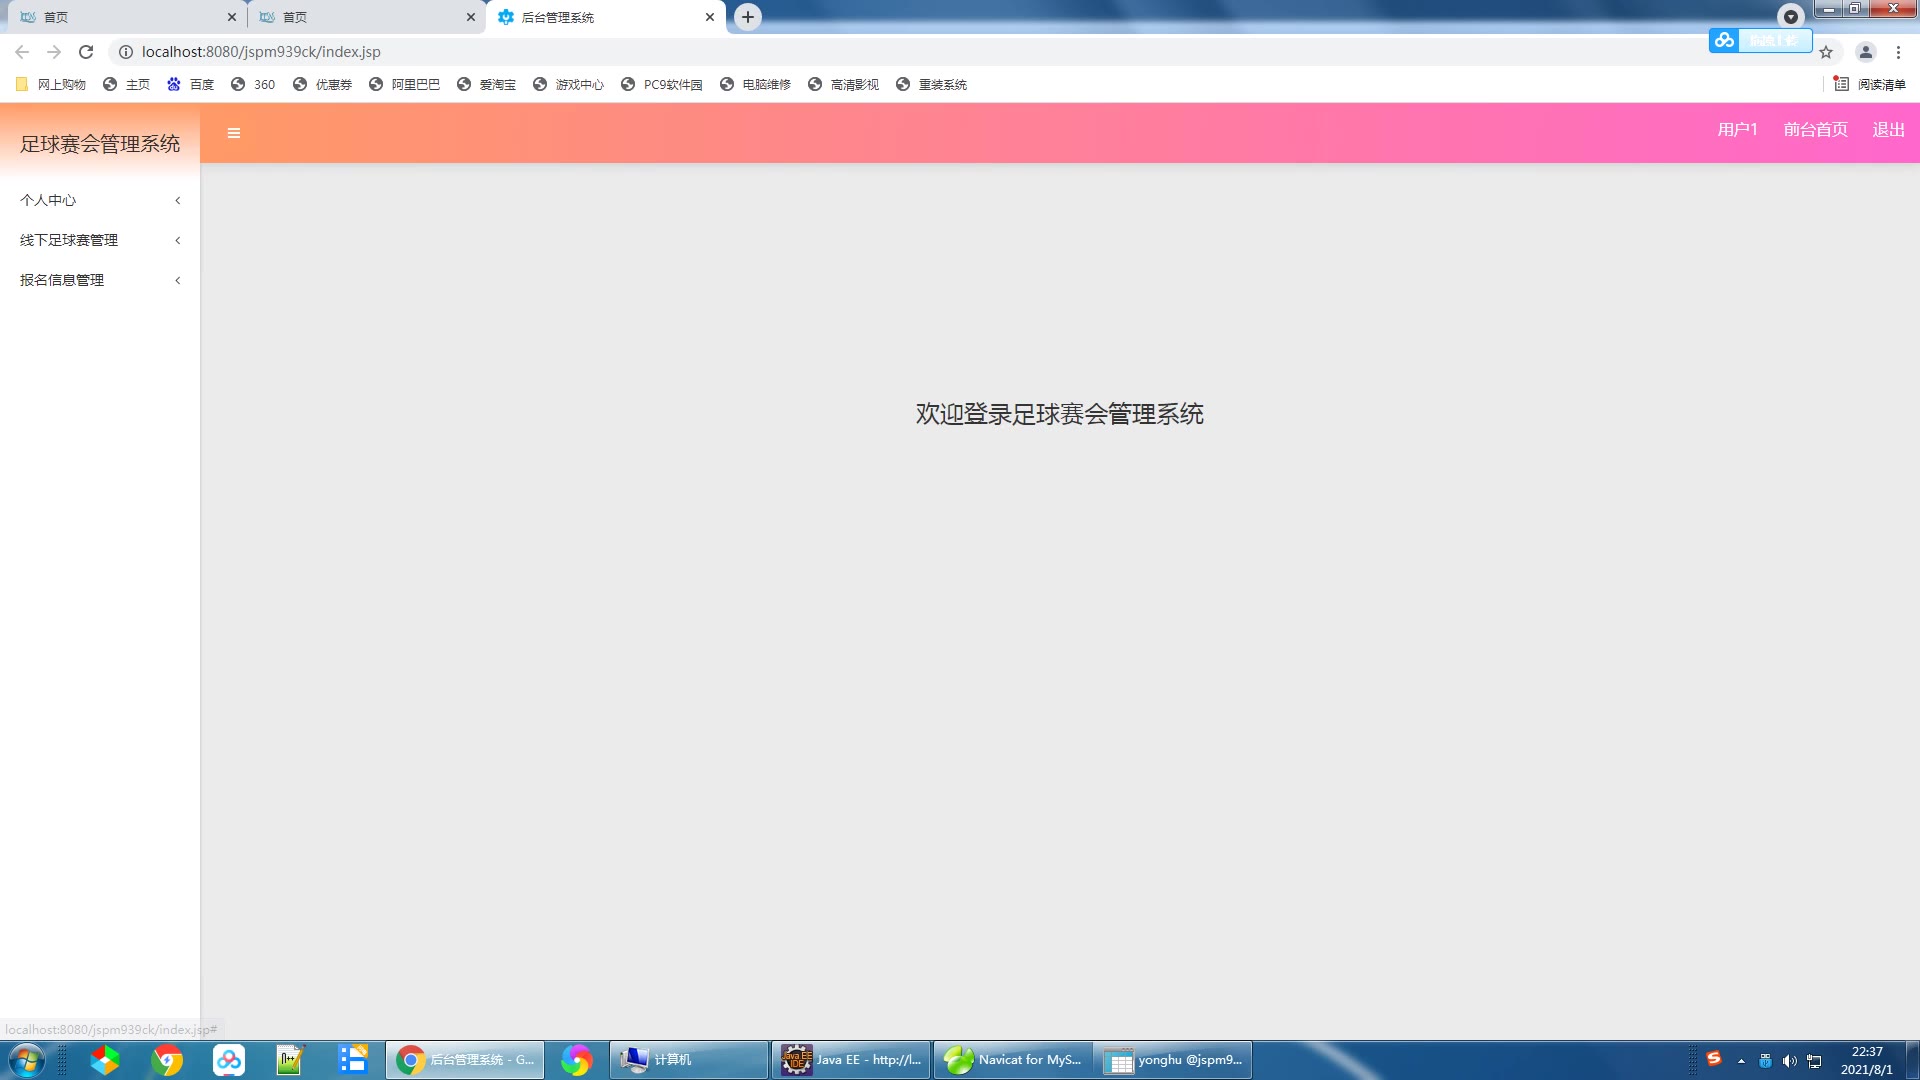The image size is (1920, 1080).
Task: Bookmark this page with the star icon
Action: 1826,52
